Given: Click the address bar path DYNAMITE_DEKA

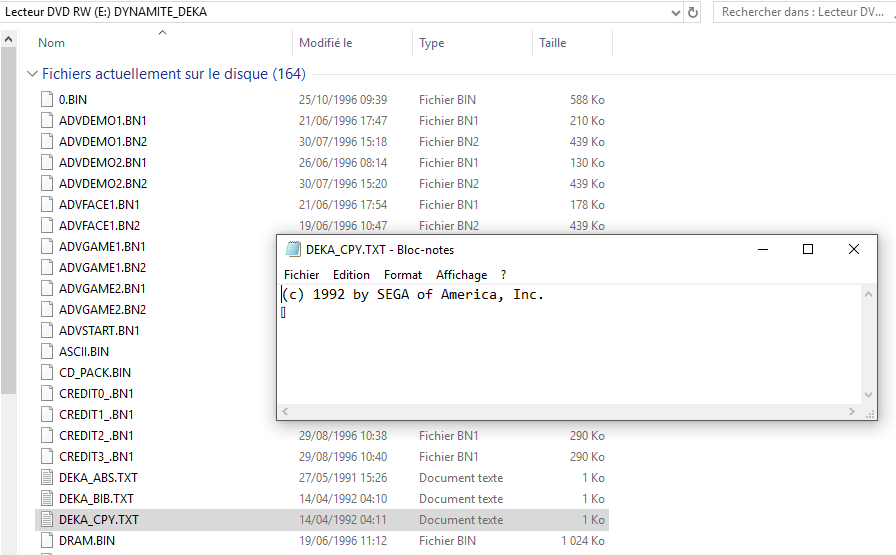Looking at the screenshot, I should [160, 12].
